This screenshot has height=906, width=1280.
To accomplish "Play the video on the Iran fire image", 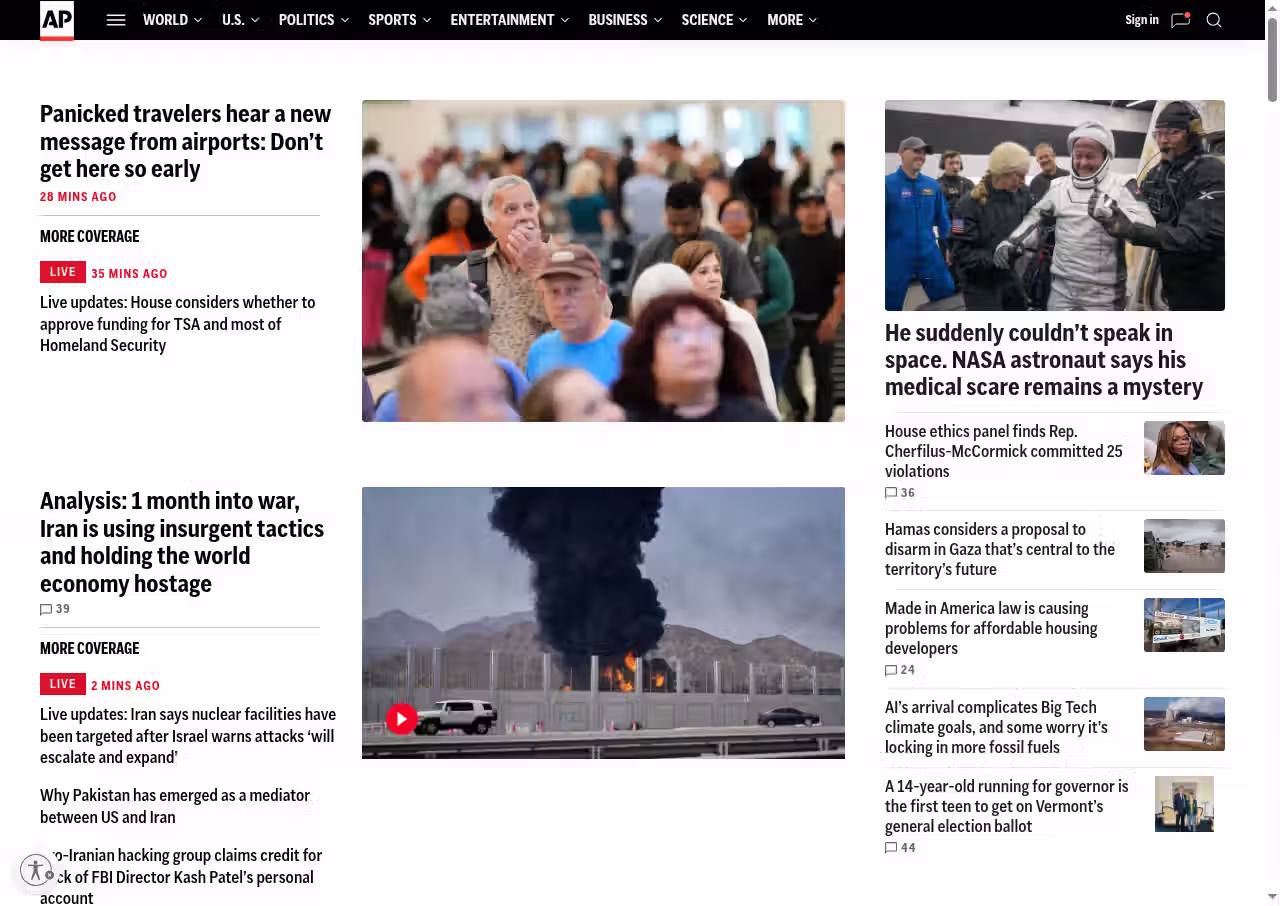I will click(402, 718).
